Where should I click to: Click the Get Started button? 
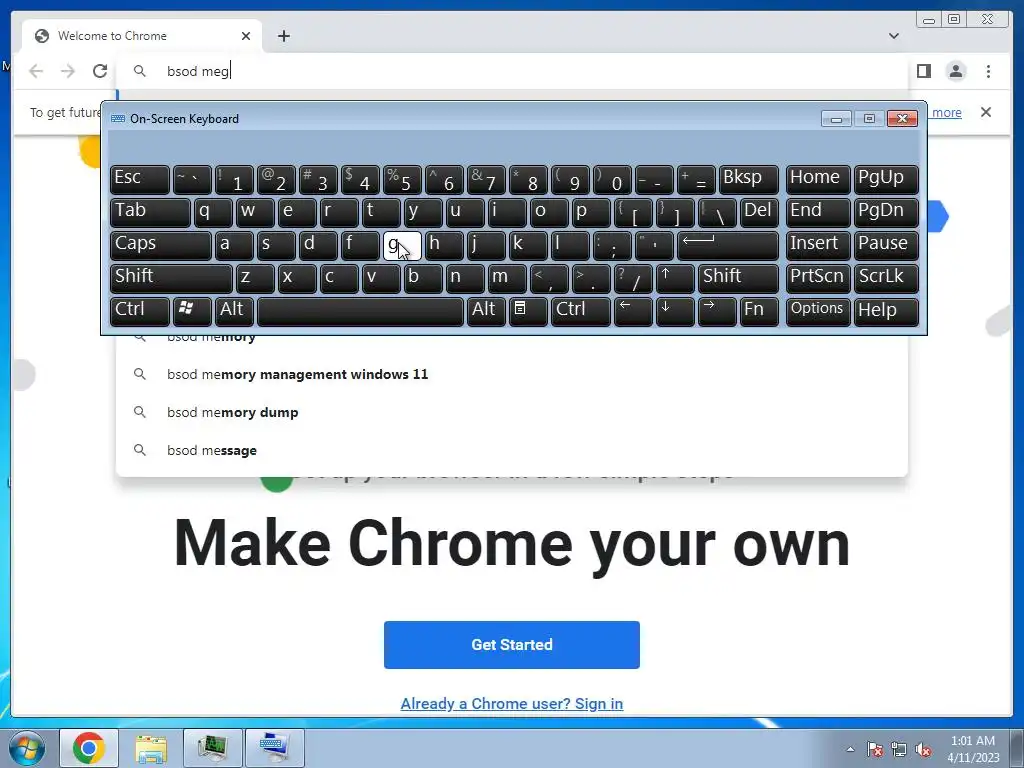(x=512, y=645)
